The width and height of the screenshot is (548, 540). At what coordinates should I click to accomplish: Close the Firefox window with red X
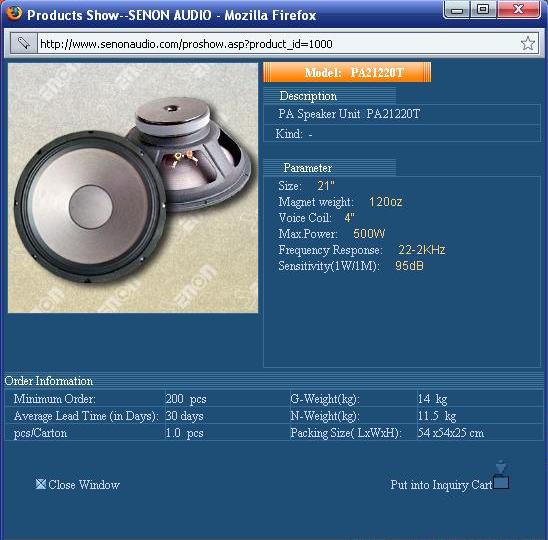[519, 9]
